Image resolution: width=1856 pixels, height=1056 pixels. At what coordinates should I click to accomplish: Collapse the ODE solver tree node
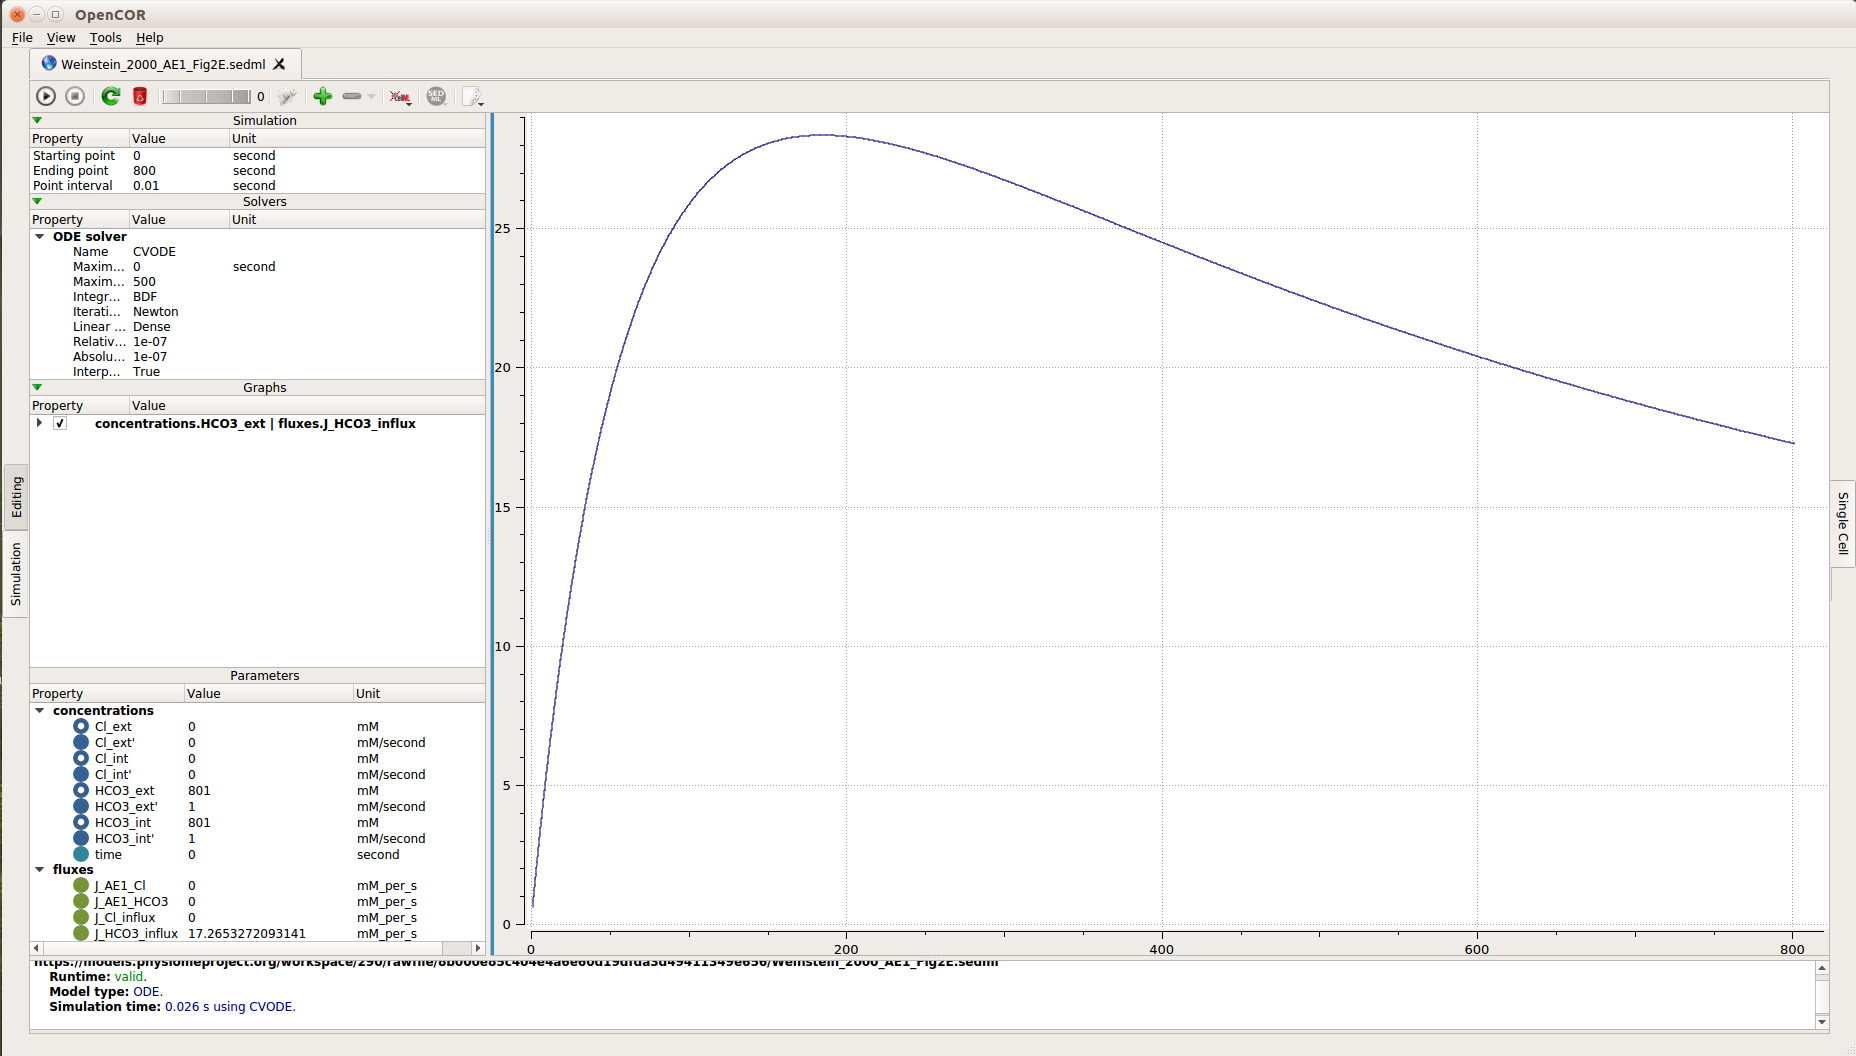point(40,237)
